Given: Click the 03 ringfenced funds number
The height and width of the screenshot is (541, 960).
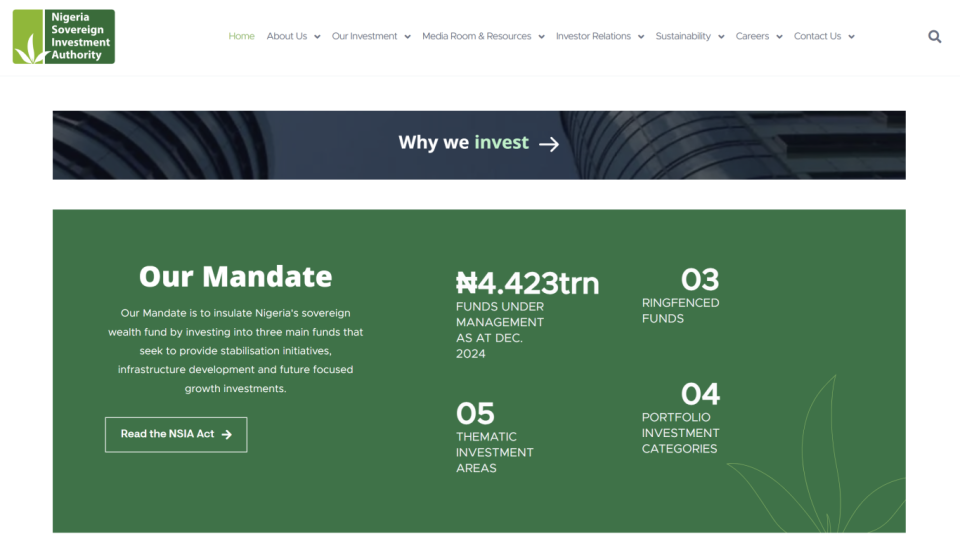Looking at the screenshot, I should pyautogui.click(x=700, y=280).
